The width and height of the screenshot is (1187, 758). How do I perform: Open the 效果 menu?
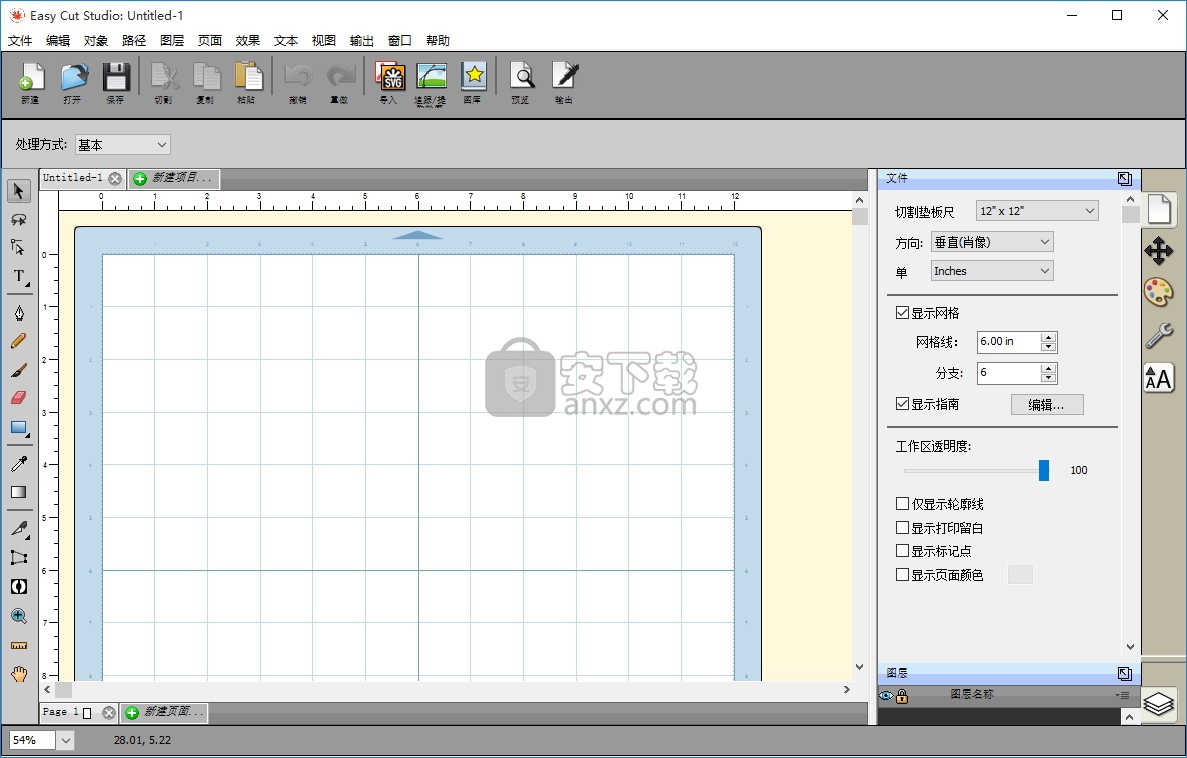coord(248,40)
